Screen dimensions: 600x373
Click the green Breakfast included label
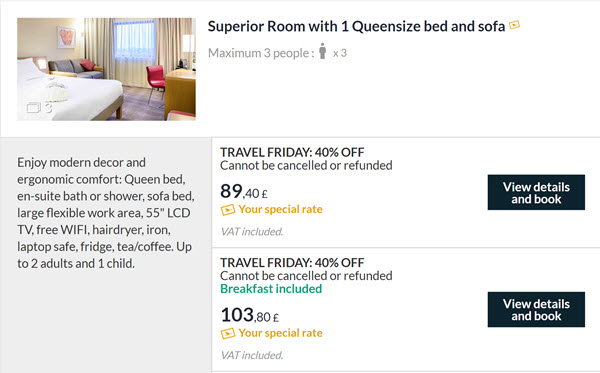271,288
